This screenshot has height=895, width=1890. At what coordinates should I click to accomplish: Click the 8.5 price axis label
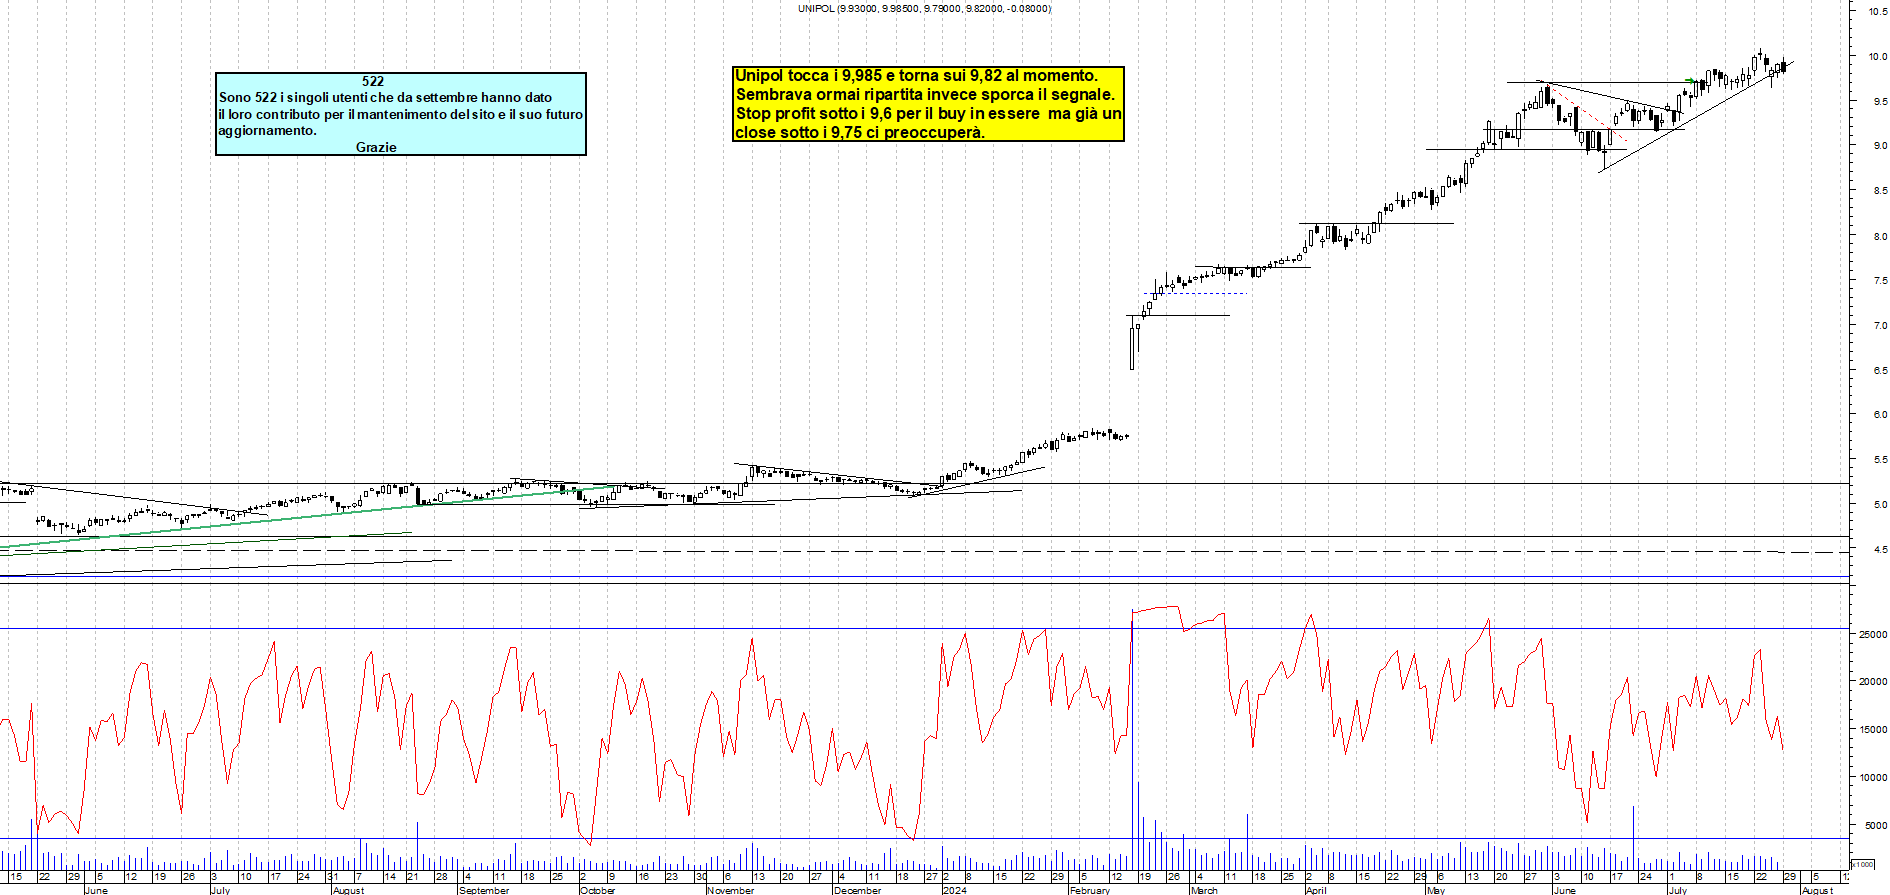tap(1880, 191)
